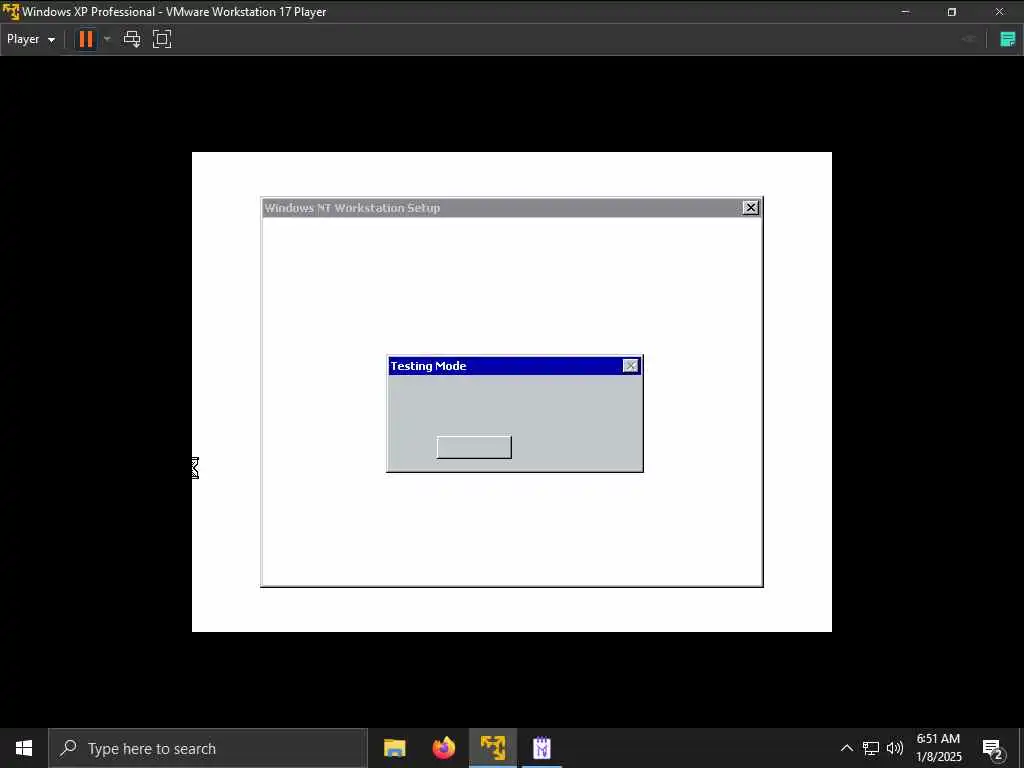Focus the taskbar search box
This screenshot has height=768, width=1024.
pyautogui.click(x=208, y=748)
